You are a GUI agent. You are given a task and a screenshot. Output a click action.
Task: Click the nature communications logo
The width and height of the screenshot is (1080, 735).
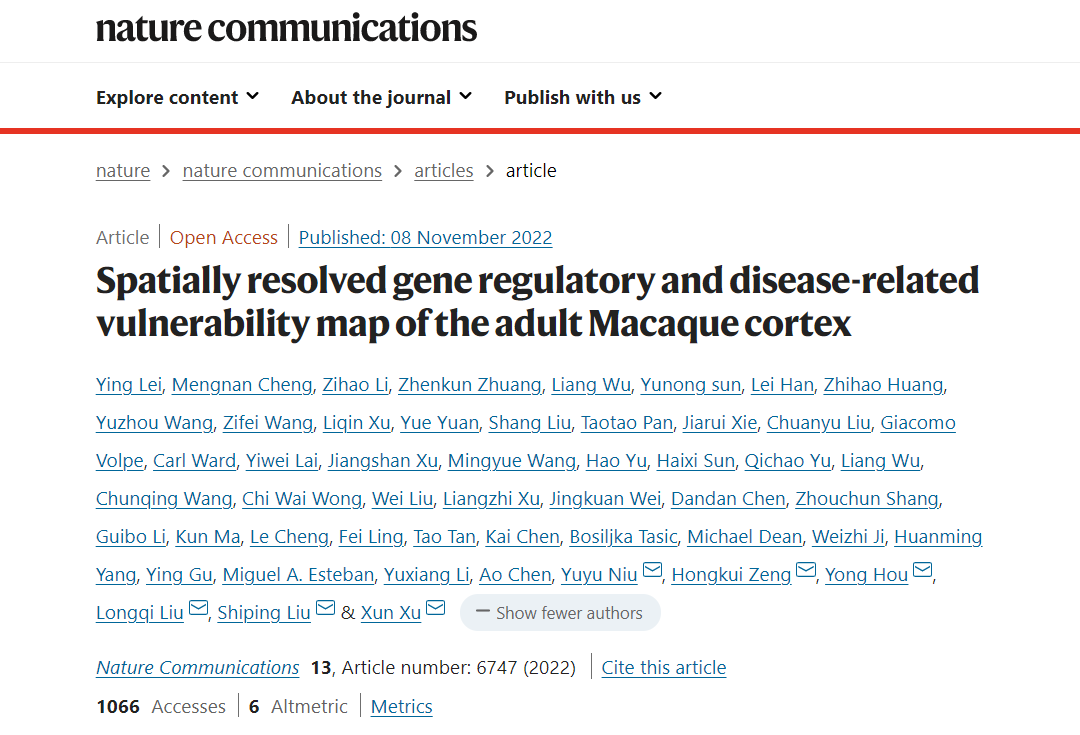pyautogui.click(x=286, y=27)
